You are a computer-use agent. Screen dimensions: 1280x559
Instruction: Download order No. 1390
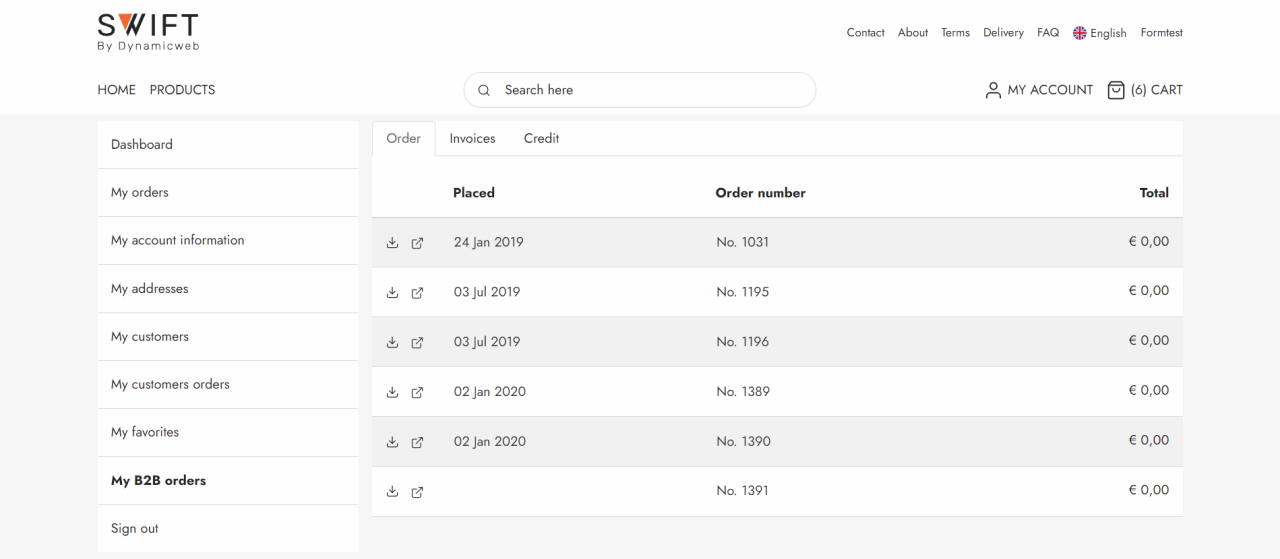[x=392, y=442]
